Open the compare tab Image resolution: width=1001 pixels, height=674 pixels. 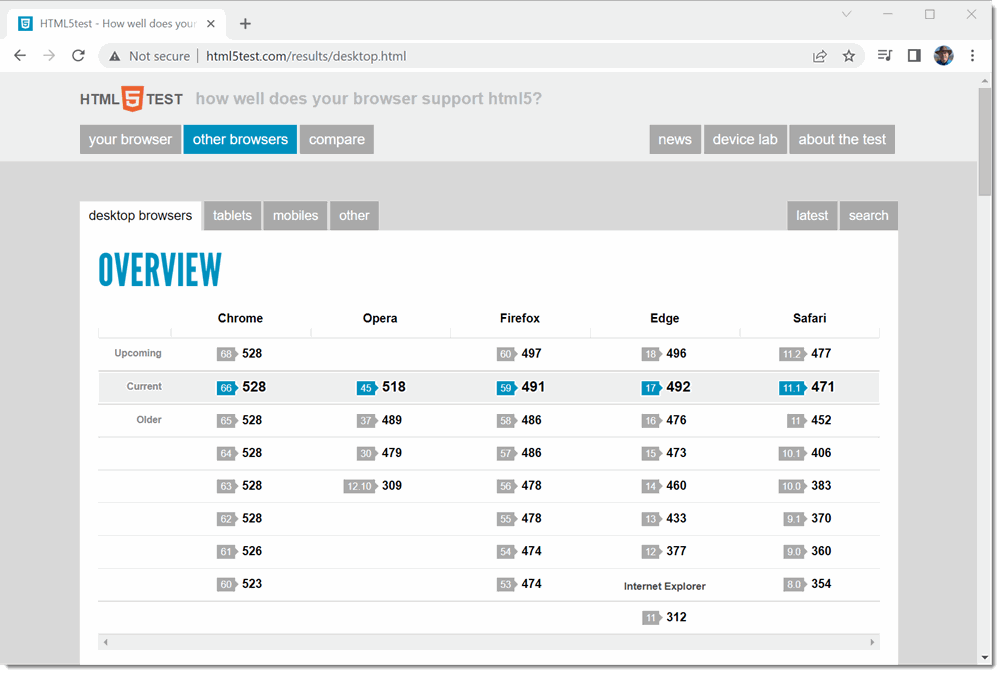(x=336, y=139)
